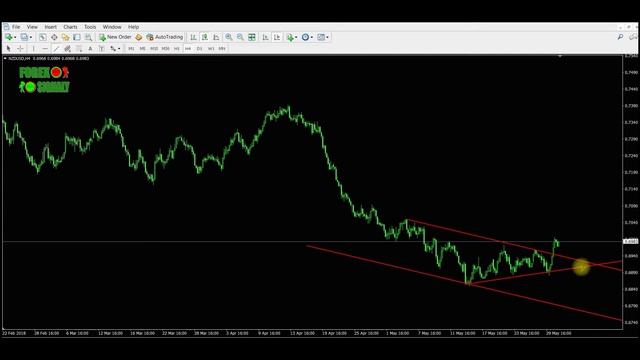Switch to M30 timeframe

point(165,49)
